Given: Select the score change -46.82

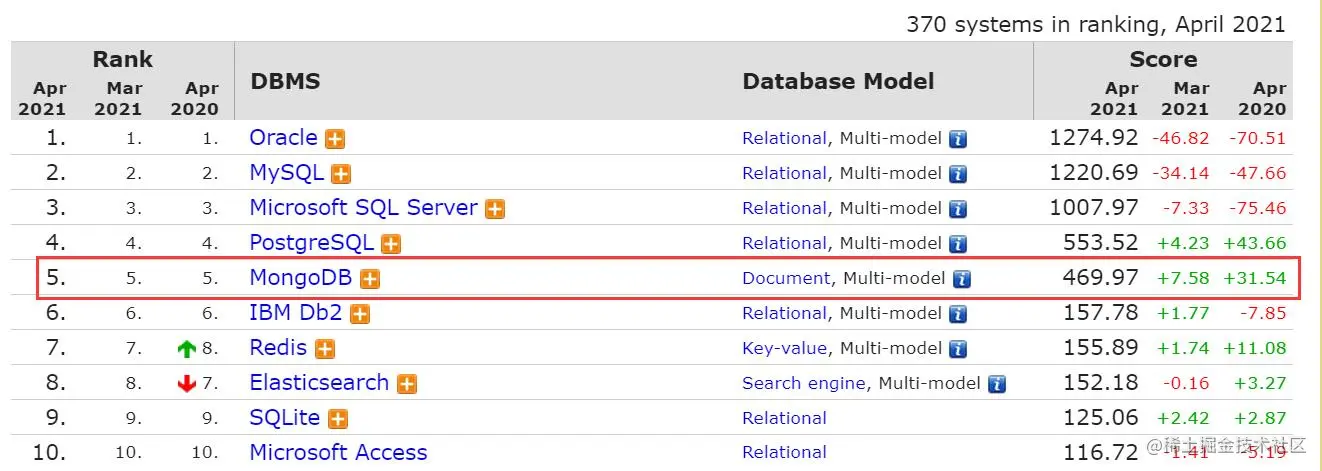Looking at the screenshot, I should [x=1181, y=139].
